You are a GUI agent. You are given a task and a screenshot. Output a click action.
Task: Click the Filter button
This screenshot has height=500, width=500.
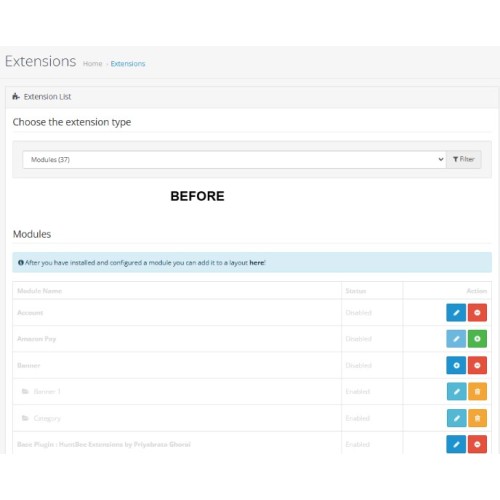pos(464,159)
